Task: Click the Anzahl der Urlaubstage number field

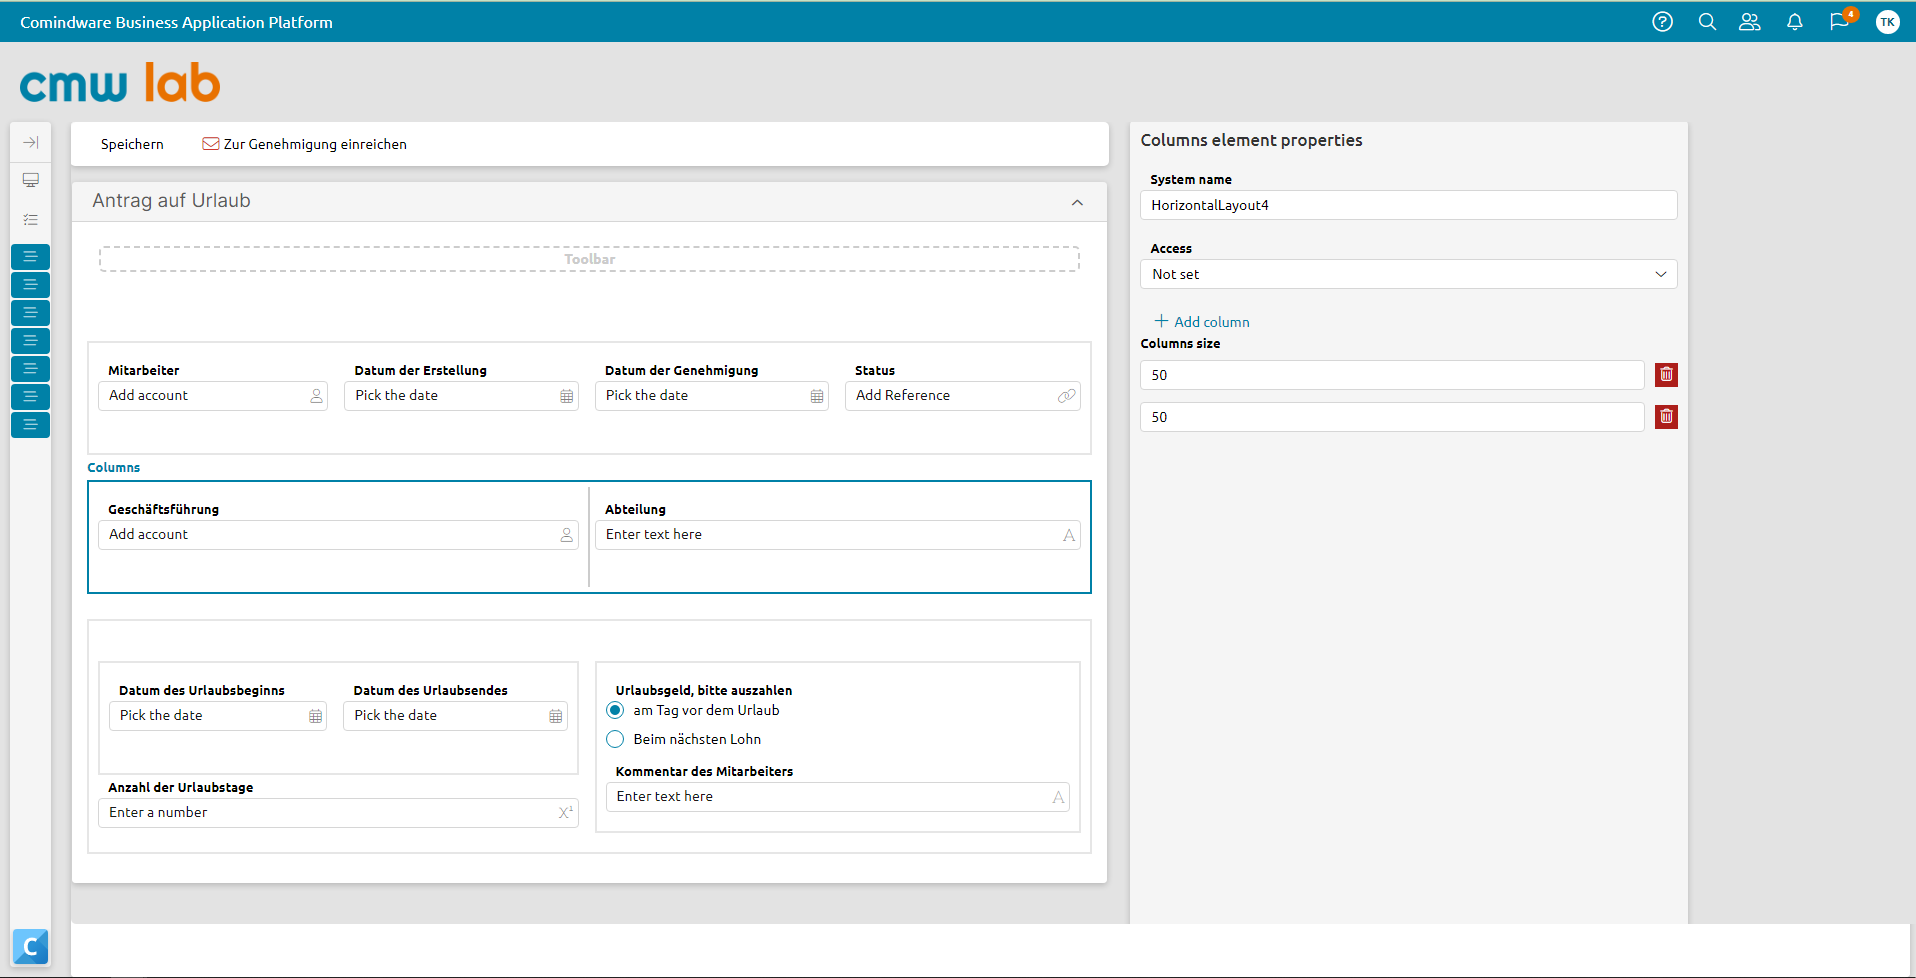Action: [x=338, y=813]
